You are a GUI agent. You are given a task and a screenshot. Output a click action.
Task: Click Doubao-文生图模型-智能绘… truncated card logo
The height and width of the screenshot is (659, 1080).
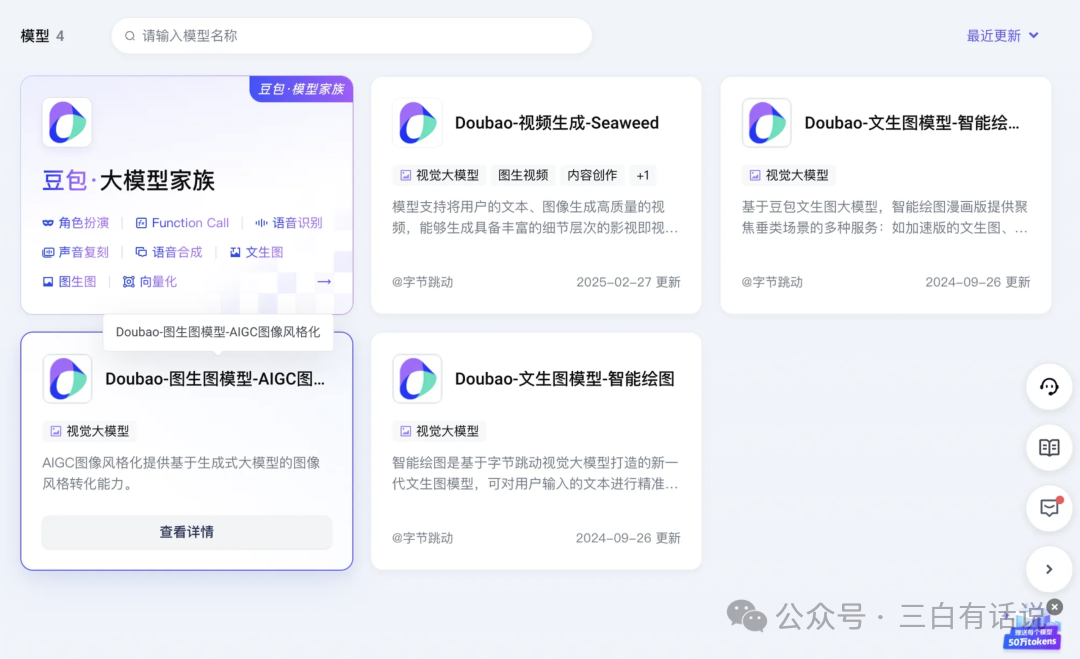coord(766,123)
